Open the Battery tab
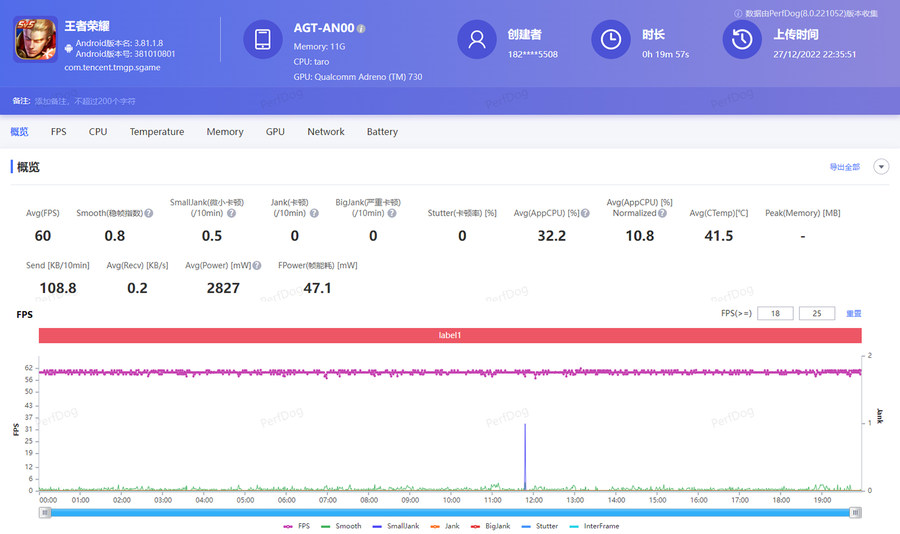The image size is (900, 534). coord(382,132)
